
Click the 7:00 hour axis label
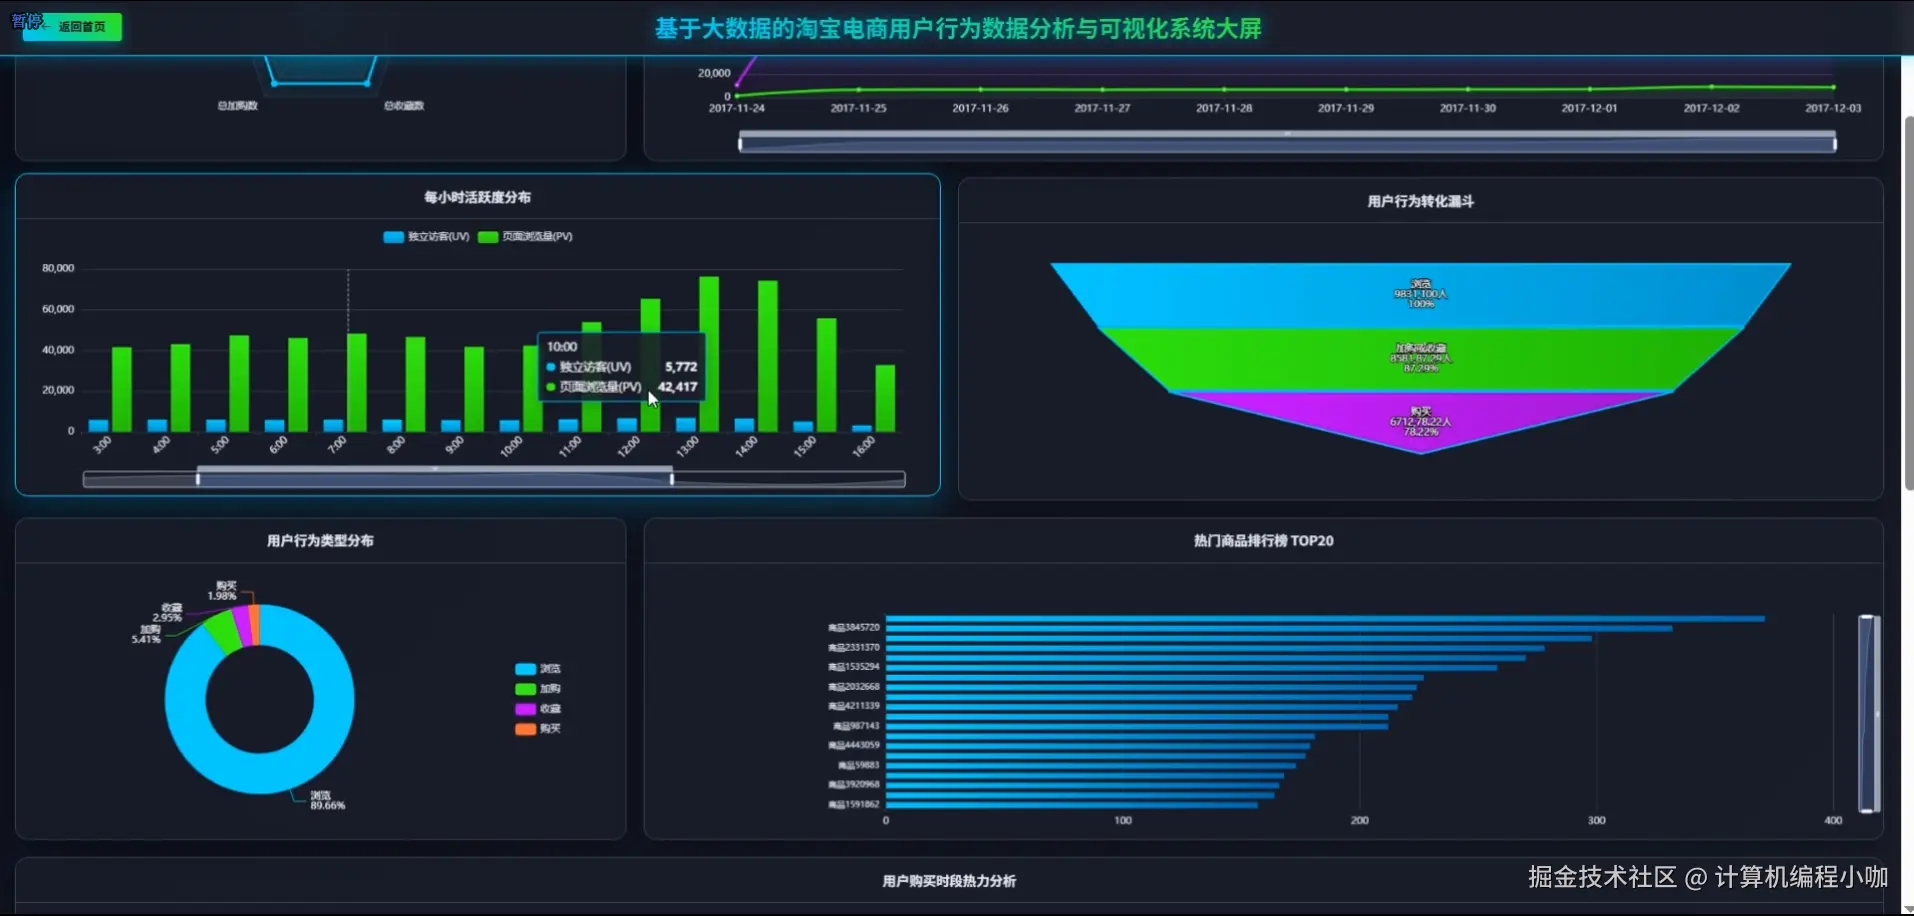337,444
